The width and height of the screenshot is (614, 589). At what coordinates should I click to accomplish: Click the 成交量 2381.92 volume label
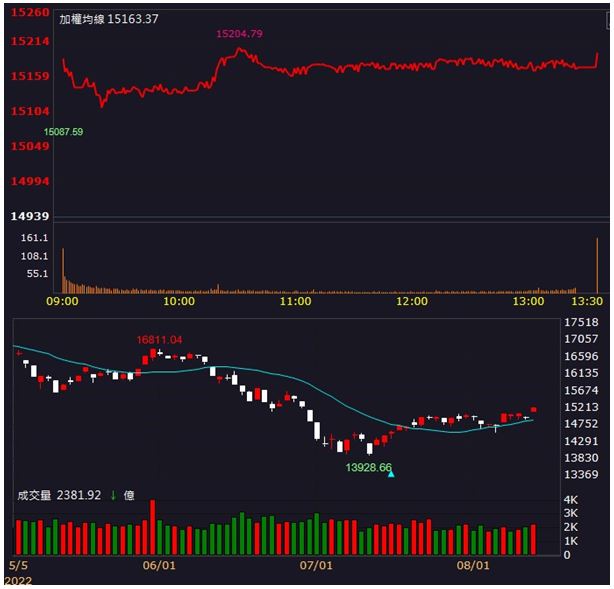[60, 495]
